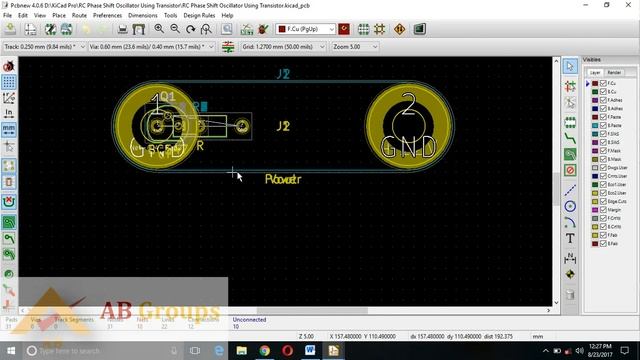Open the FreeRoute autorouter icon
Viewport: 640px width, 360px height.
(x=400, y=29)
